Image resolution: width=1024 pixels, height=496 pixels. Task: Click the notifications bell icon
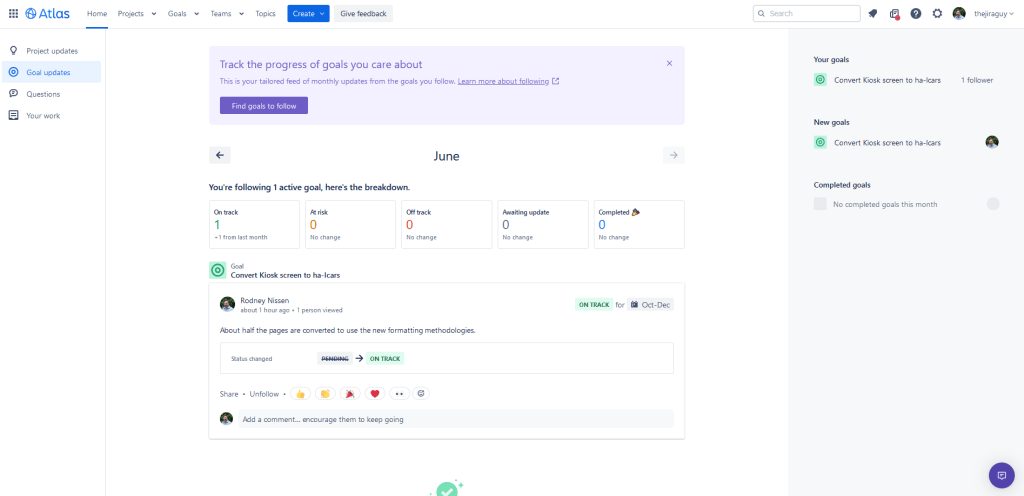pyautogui.click(x=873, y=14)
